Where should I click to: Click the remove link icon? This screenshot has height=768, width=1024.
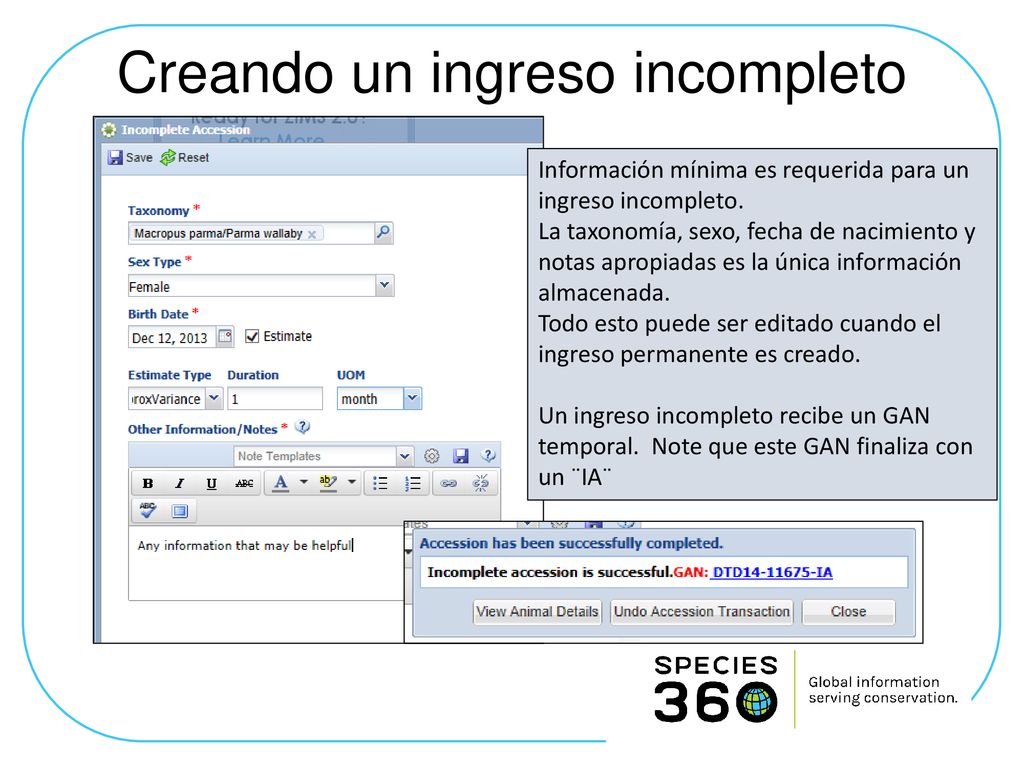click(x=481, y=483)
